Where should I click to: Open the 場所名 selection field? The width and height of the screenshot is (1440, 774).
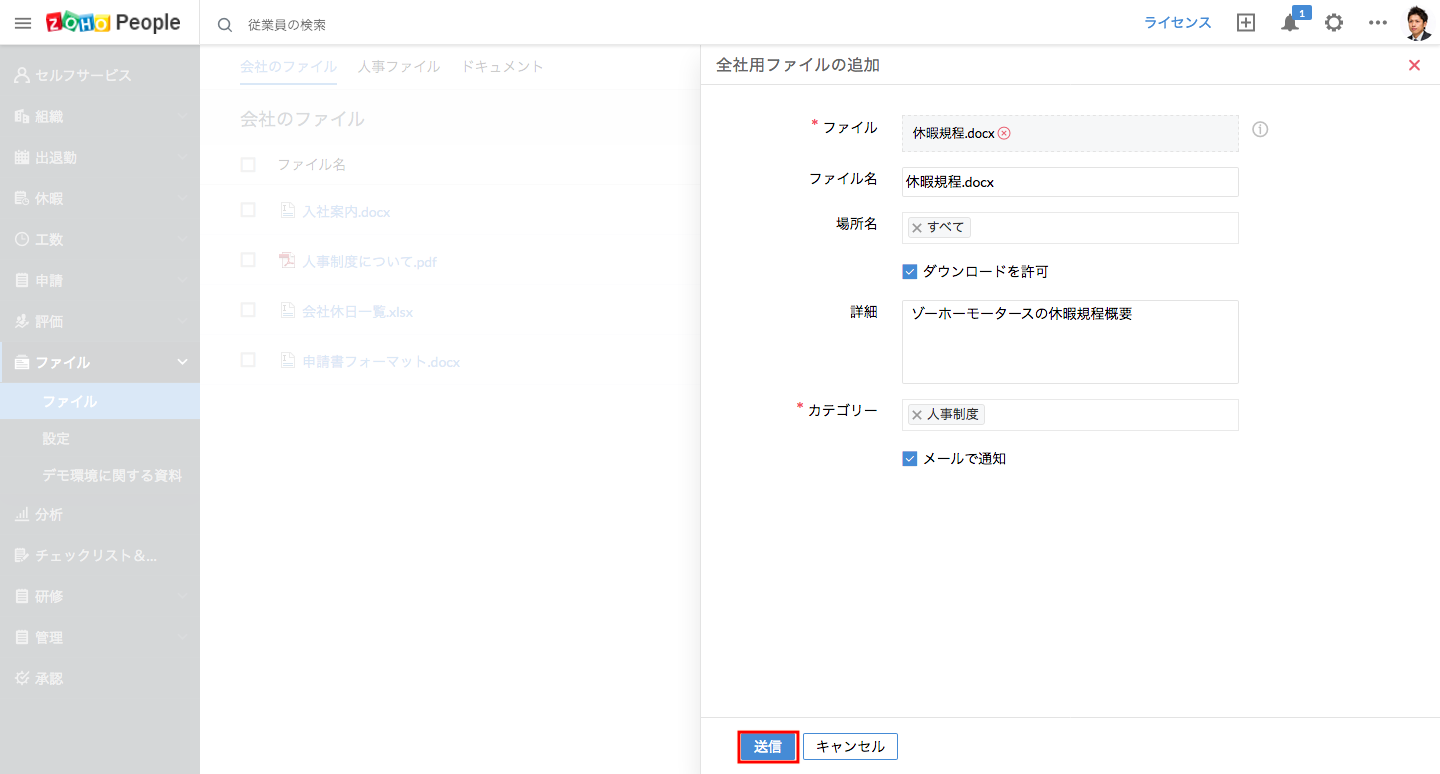(1100, 228)
